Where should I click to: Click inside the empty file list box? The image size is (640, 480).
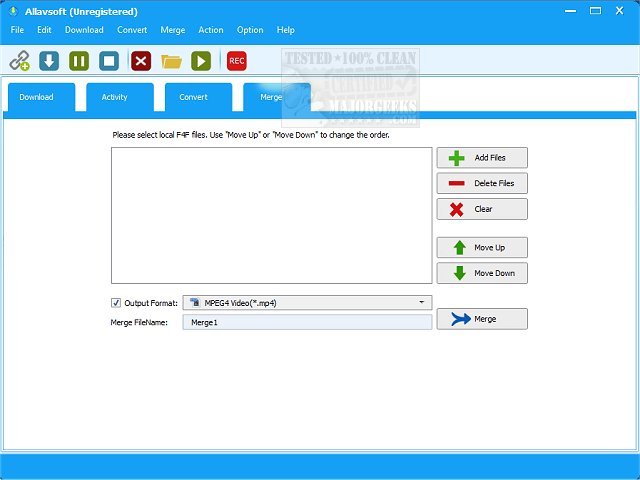tap(271, 216)
